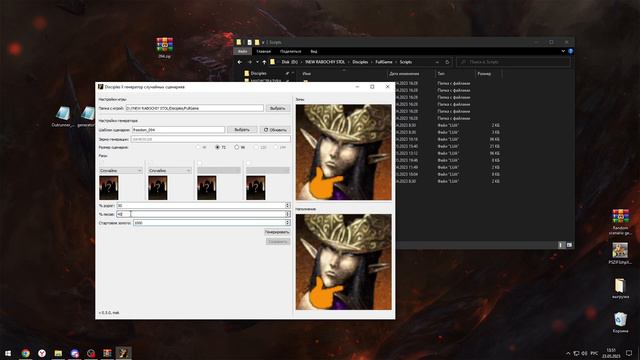This screenshot has height=360, width=640.
Task: Select the 48 scenario size radio button
Action: coord(198,147)
